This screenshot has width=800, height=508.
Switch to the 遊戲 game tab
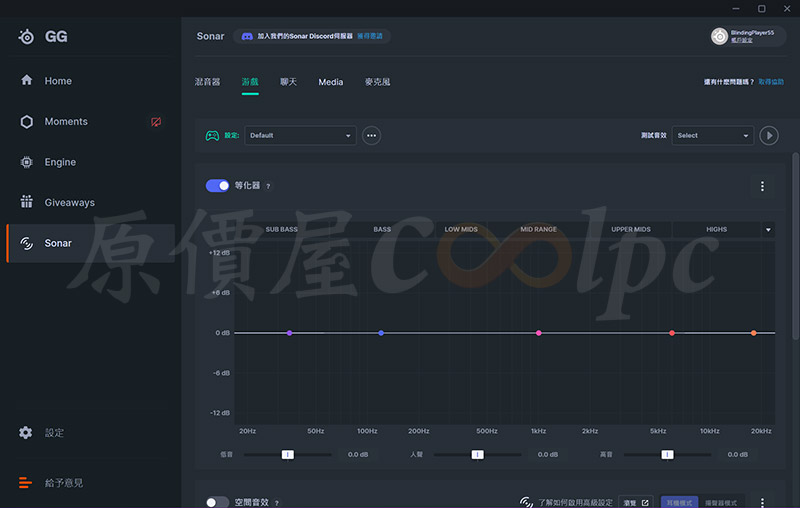[x=250, y=82]
